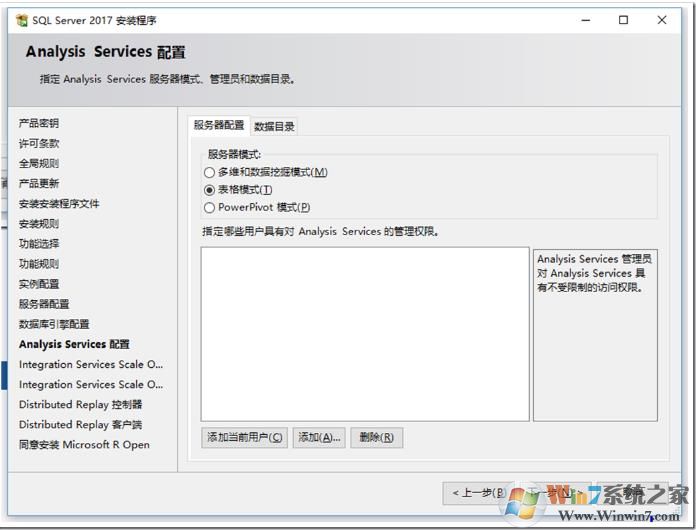Select multidimensional and data mining mode (M) radio
Image resolution: width=696 pixels, height=530 pixels.
(x=209, y=172)
